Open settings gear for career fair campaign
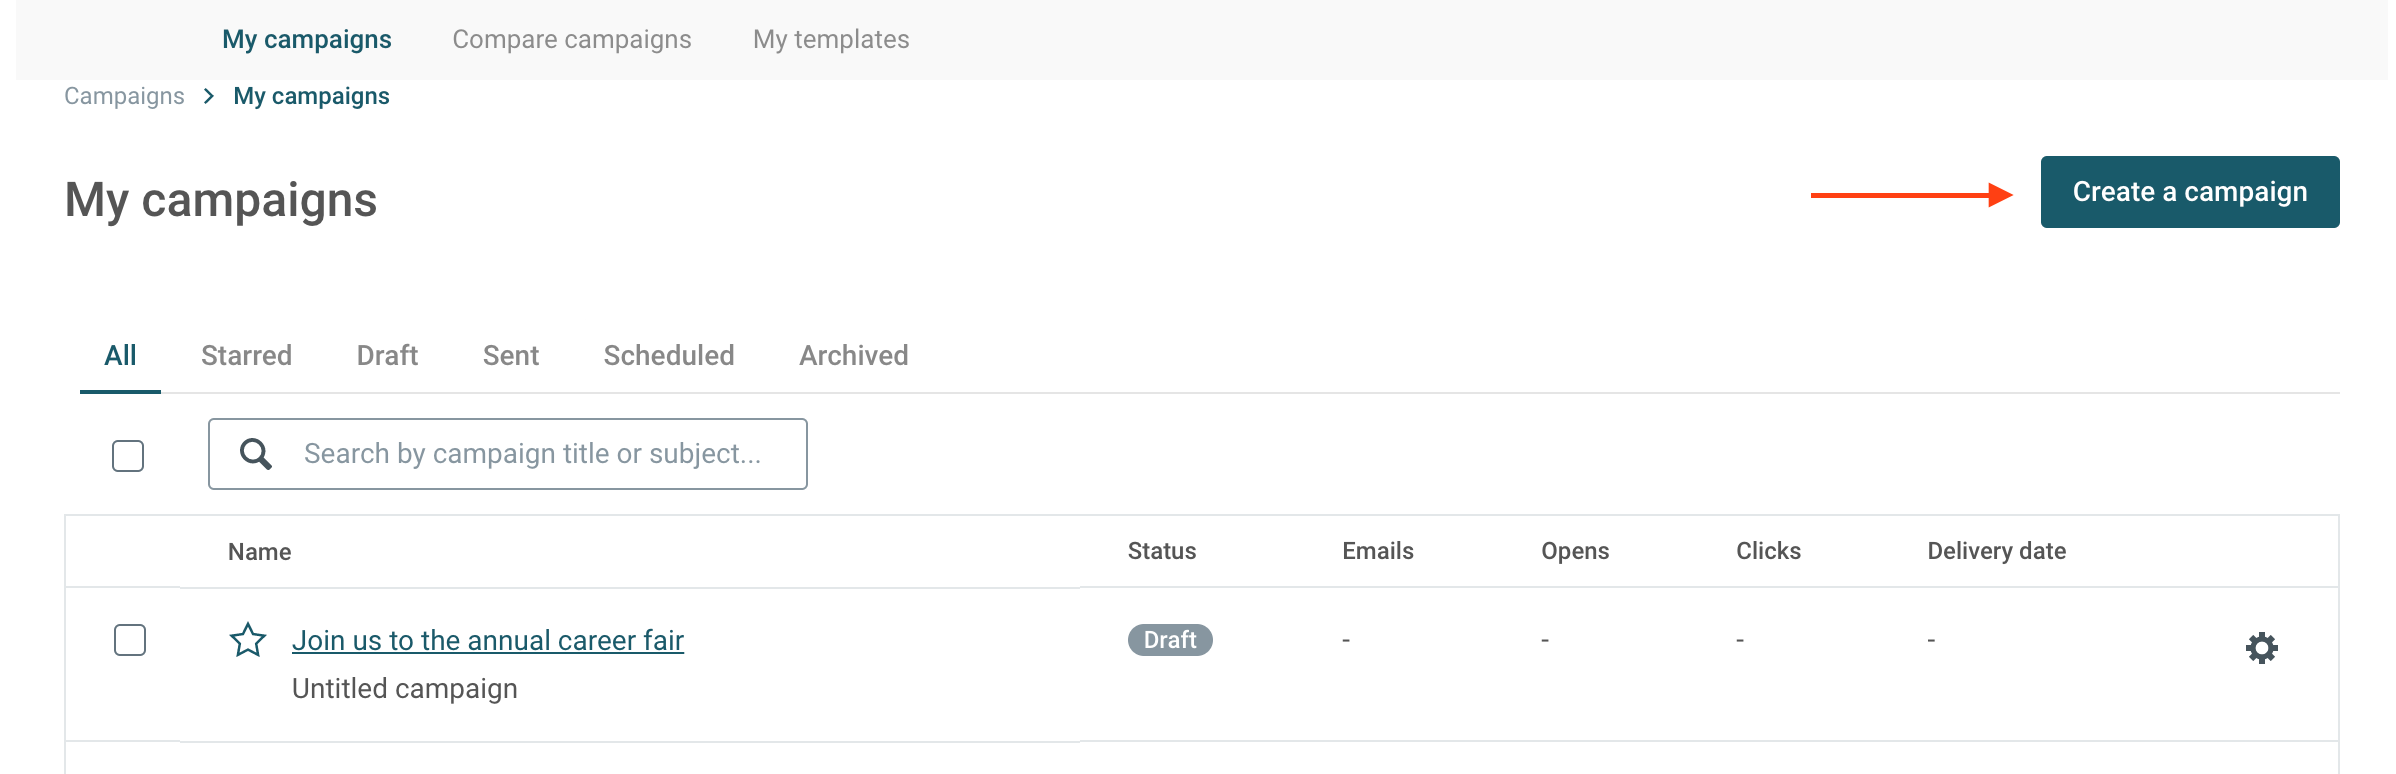2396x774 pixels. click(x=2261, y=648)
